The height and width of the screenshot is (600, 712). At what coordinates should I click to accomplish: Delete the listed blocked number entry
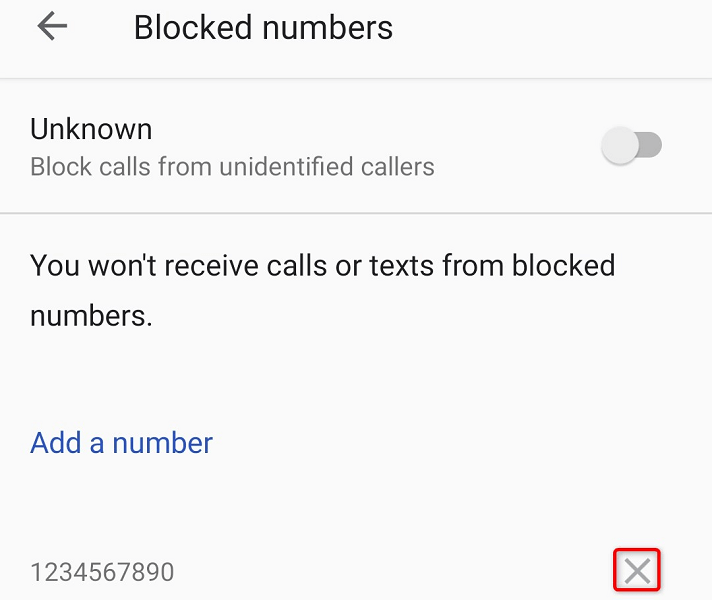(637, 570)
